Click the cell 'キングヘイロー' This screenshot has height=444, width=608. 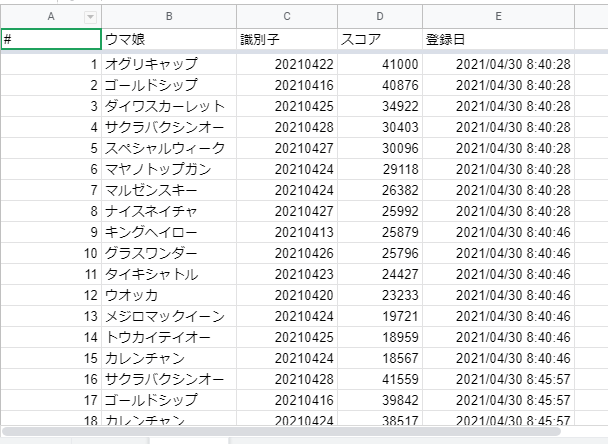click(169, 232)
